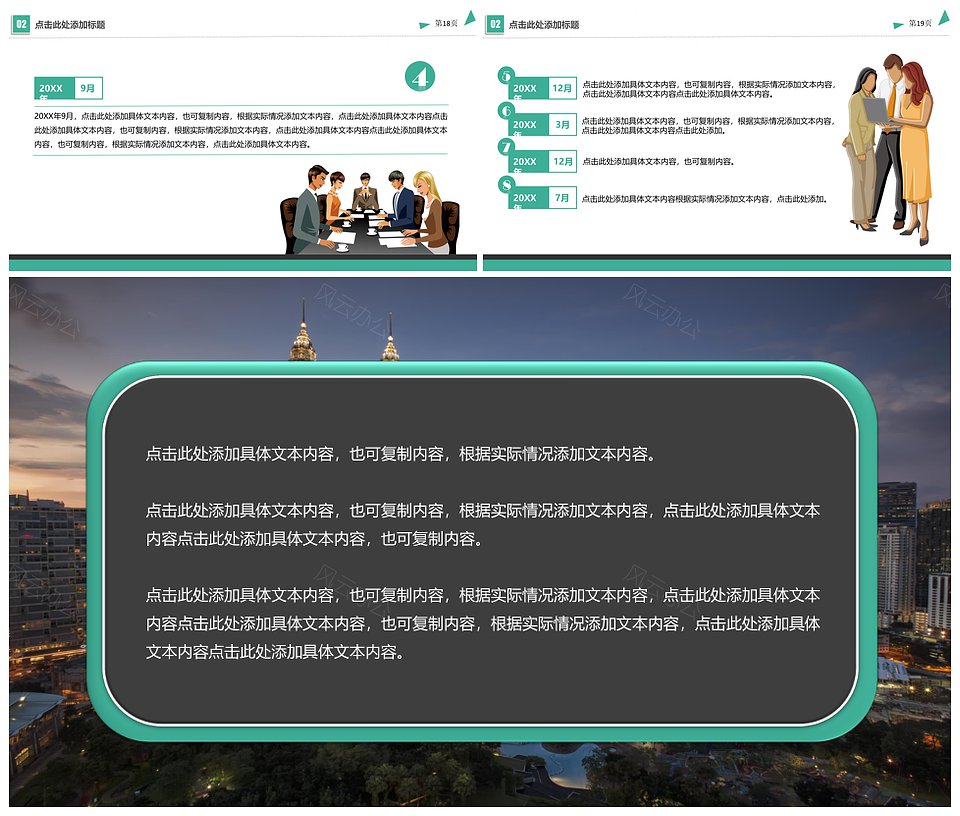This screenshot has width=960, height=816.
Task: Click the 20XX label next to 9月
Action: pos(54,88)
